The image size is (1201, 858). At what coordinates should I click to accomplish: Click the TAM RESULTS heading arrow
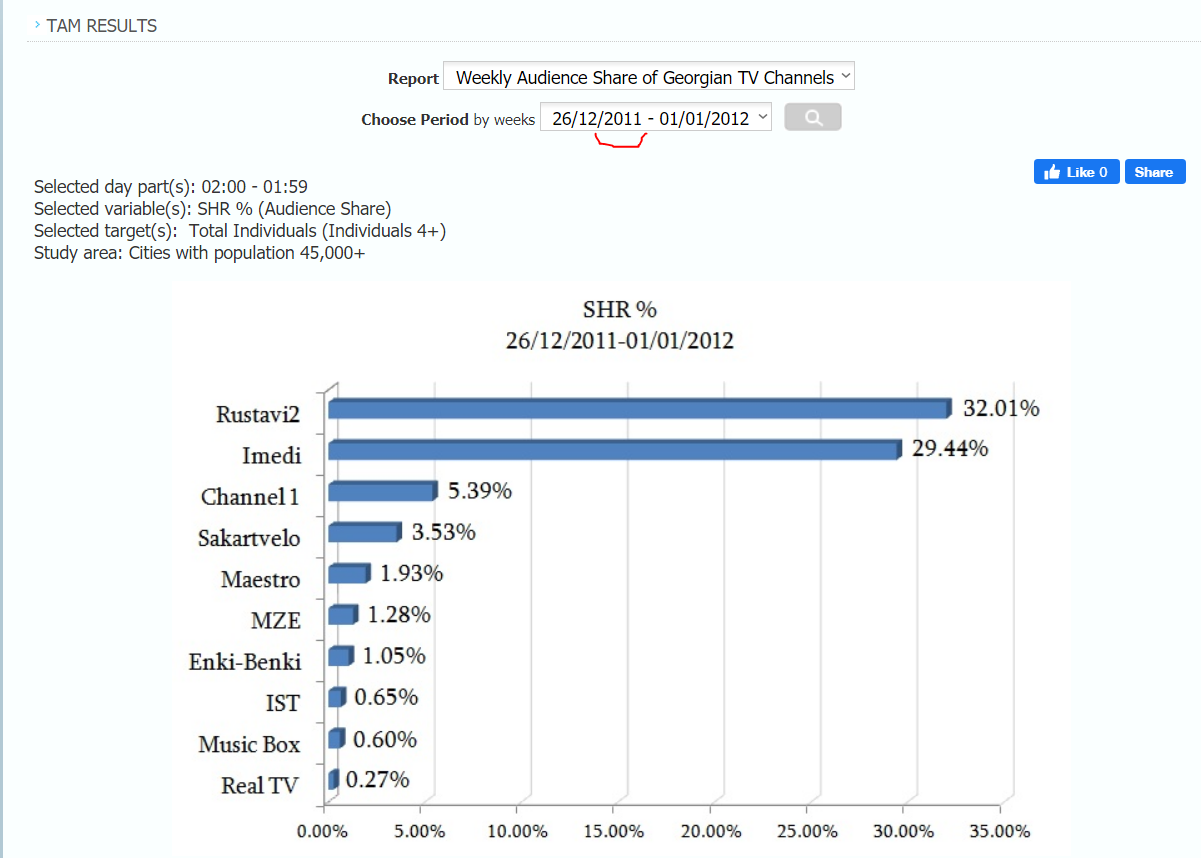click(37, 25)
